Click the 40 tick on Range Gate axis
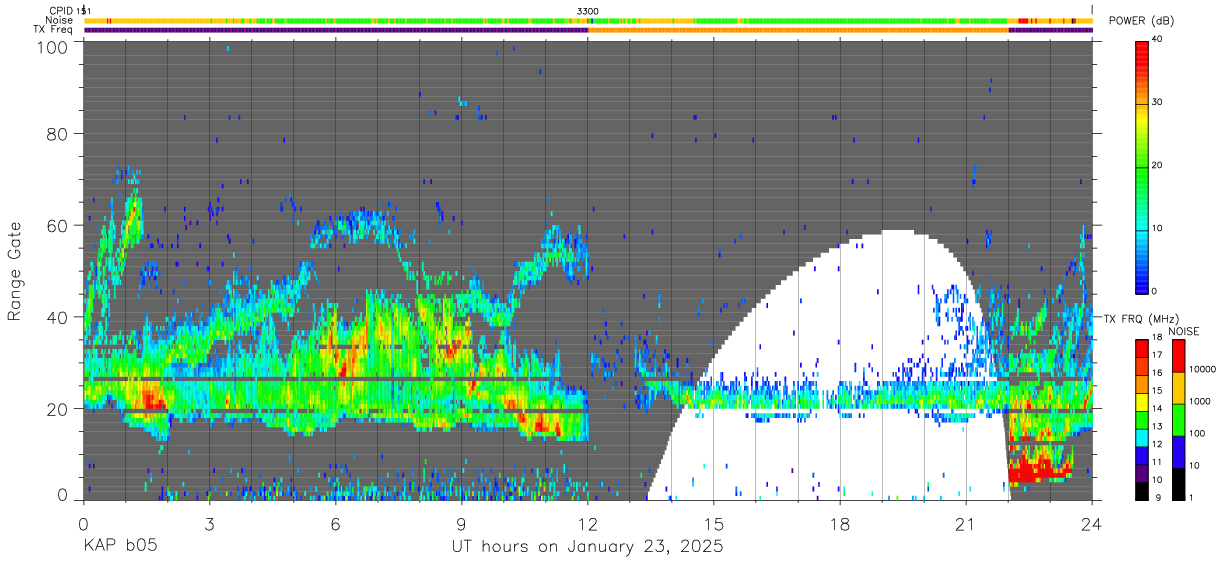Image resolution: width=1228 pixels, height=567 pixels. (x=58, y=317)
